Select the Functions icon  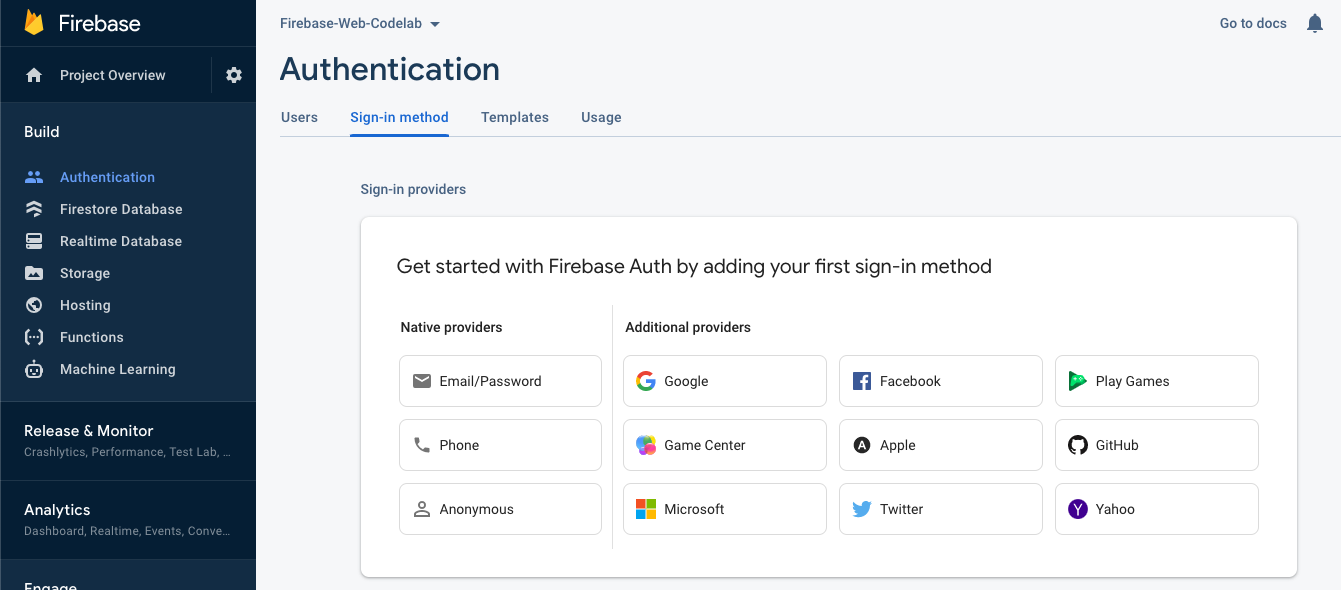(x=33, y=337)
